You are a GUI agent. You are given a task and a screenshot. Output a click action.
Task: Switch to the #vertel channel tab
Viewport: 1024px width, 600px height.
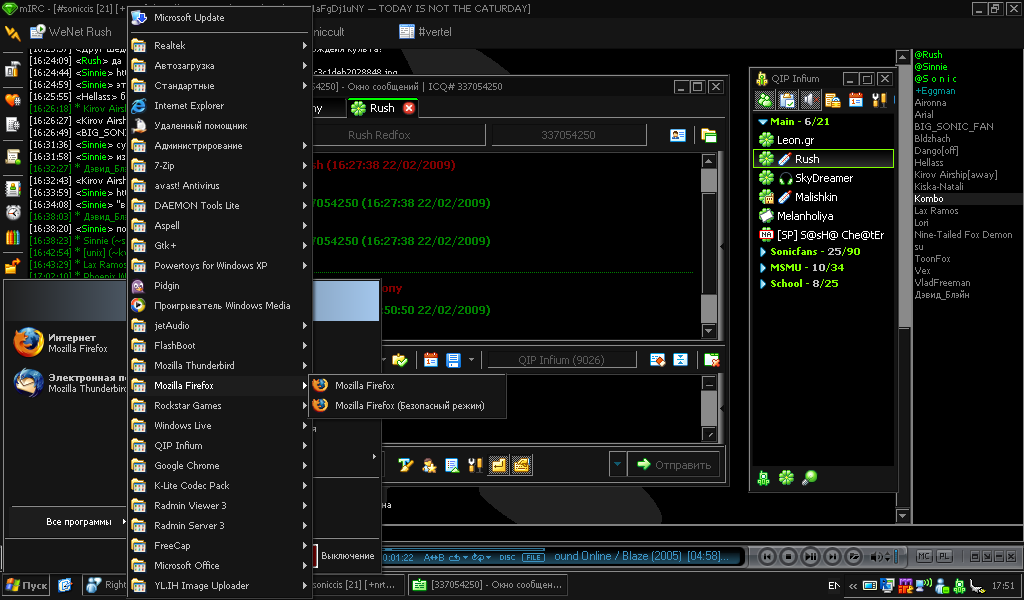click(x=426, y=31)
